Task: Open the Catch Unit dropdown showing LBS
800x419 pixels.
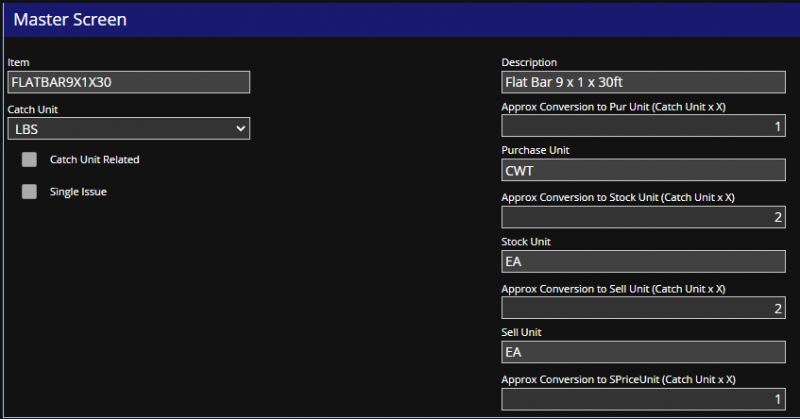Action: (128, 128)
